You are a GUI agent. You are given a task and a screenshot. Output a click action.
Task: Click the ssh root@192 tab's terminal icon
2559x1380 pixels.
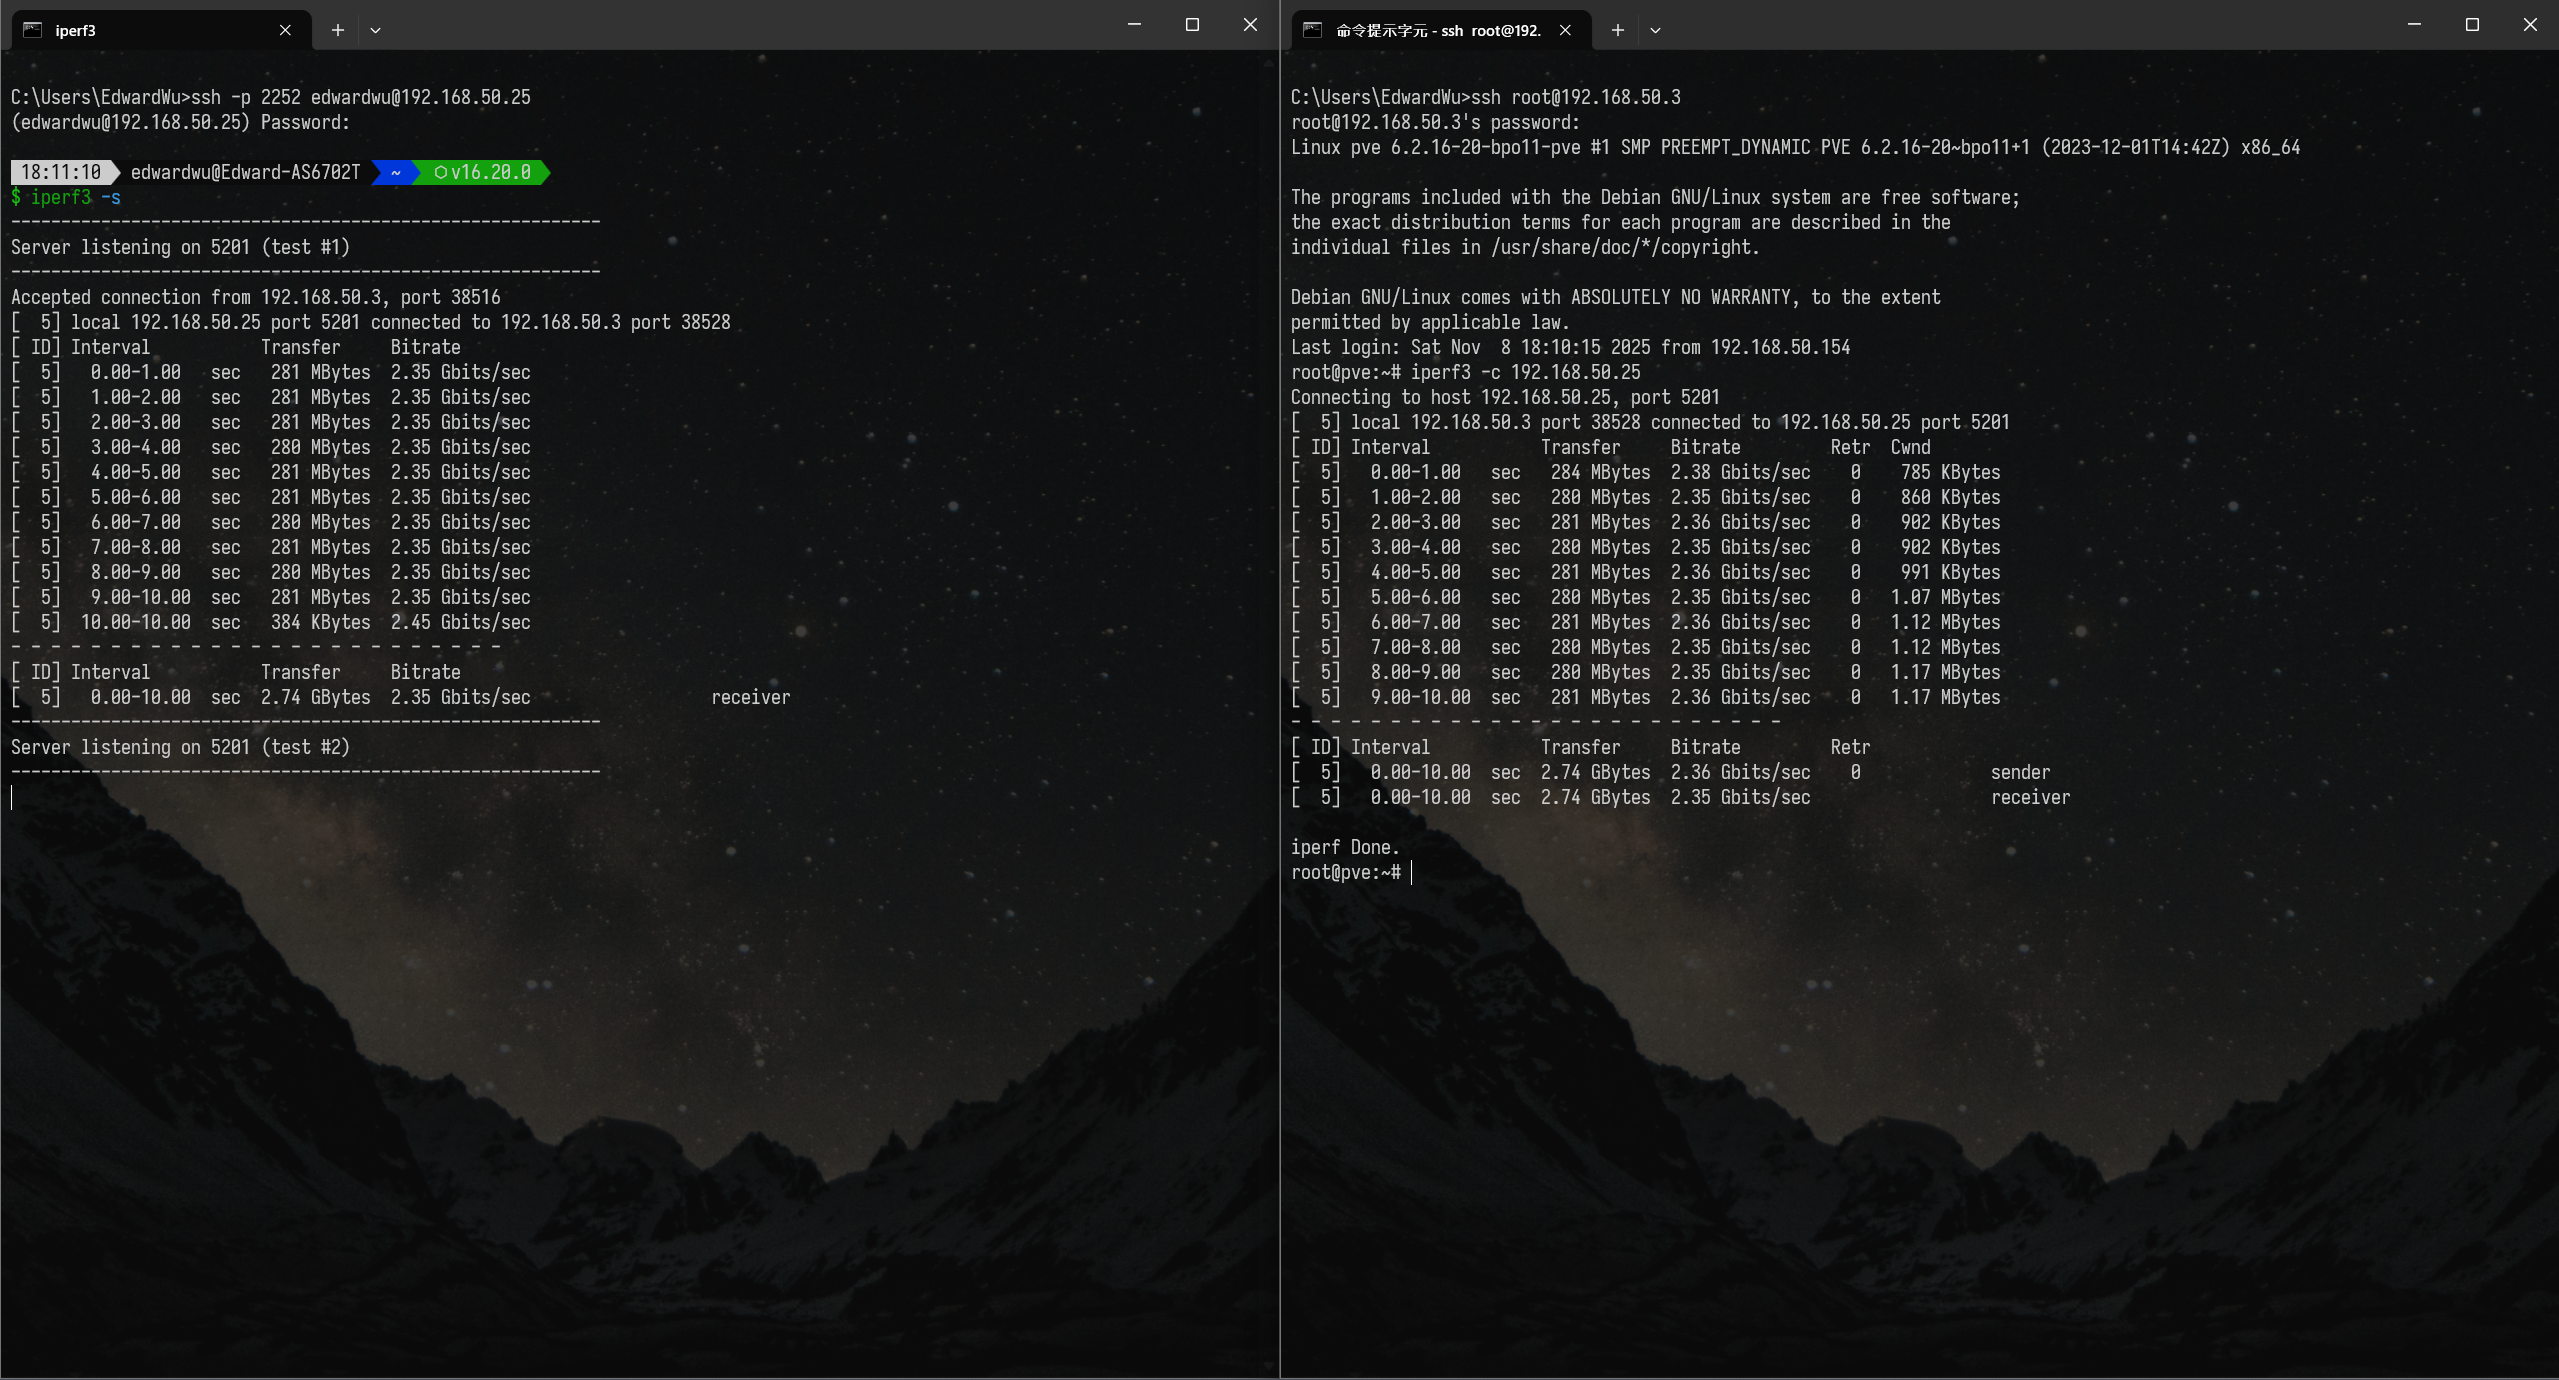[x=1313, y=30]
